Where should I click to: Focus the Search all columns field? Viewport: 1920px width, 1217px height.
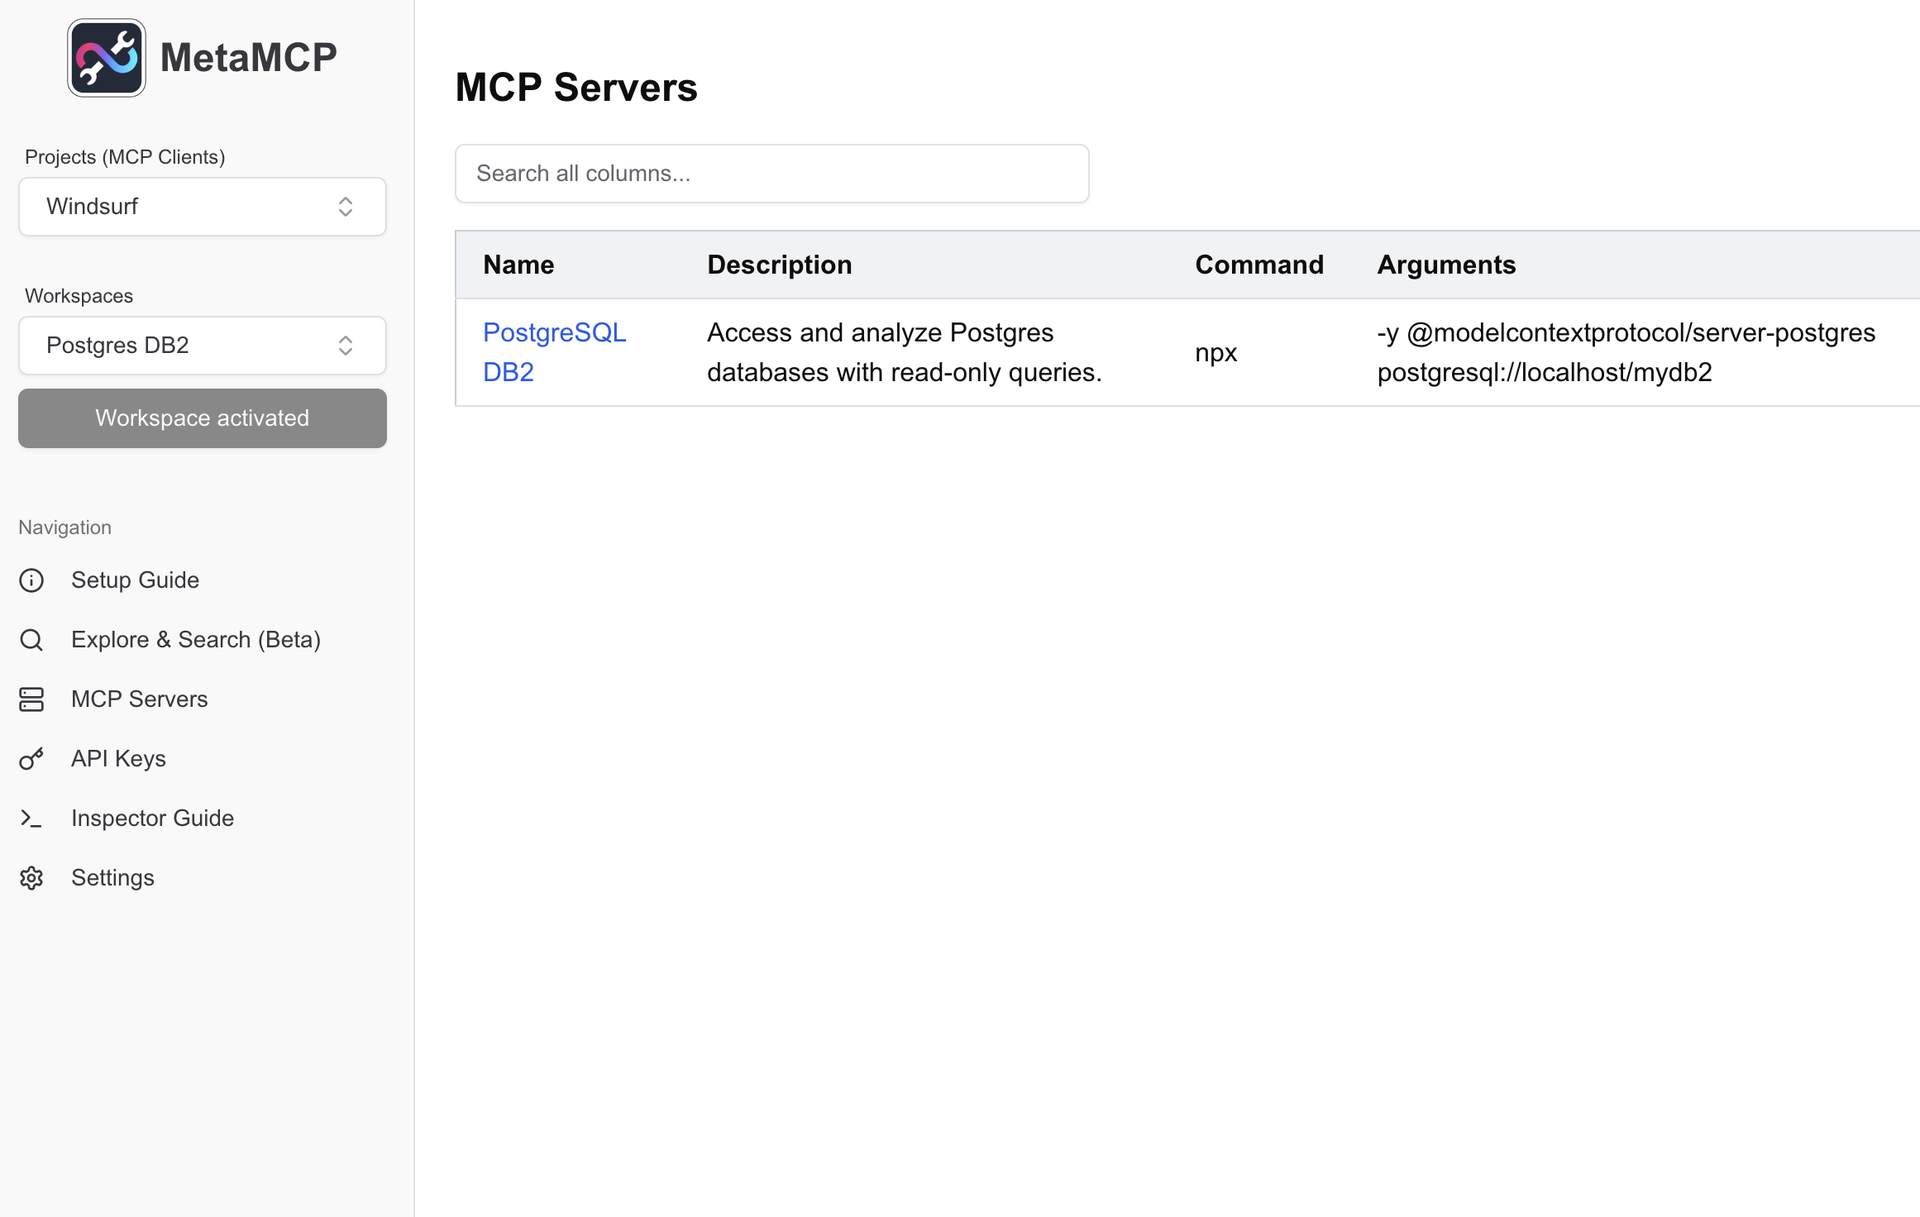[772, 174]
